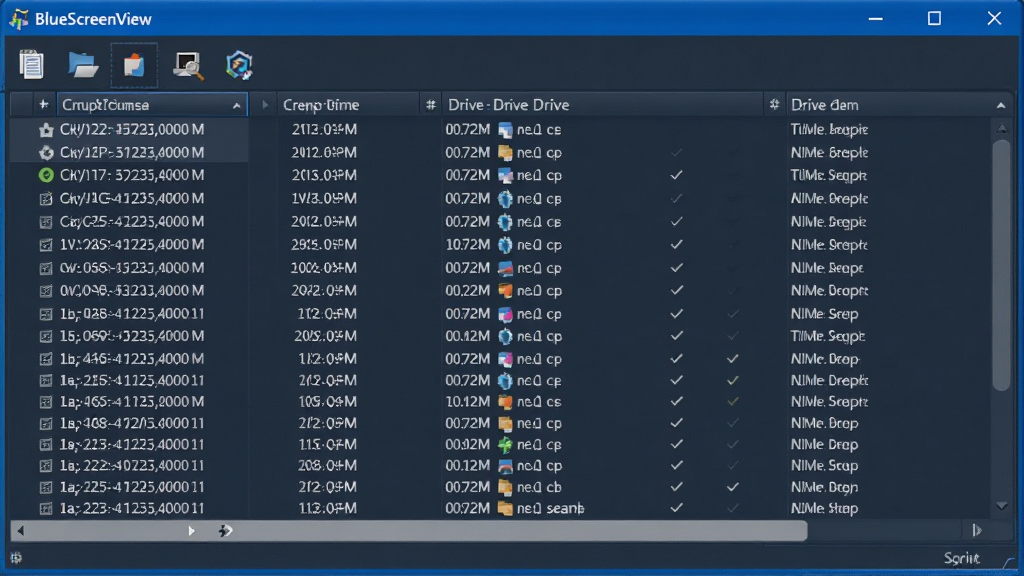Toggle second checkmark in 1b;-446 row
This screenshot has width=1024, height=576.
[x=733, y=359]
